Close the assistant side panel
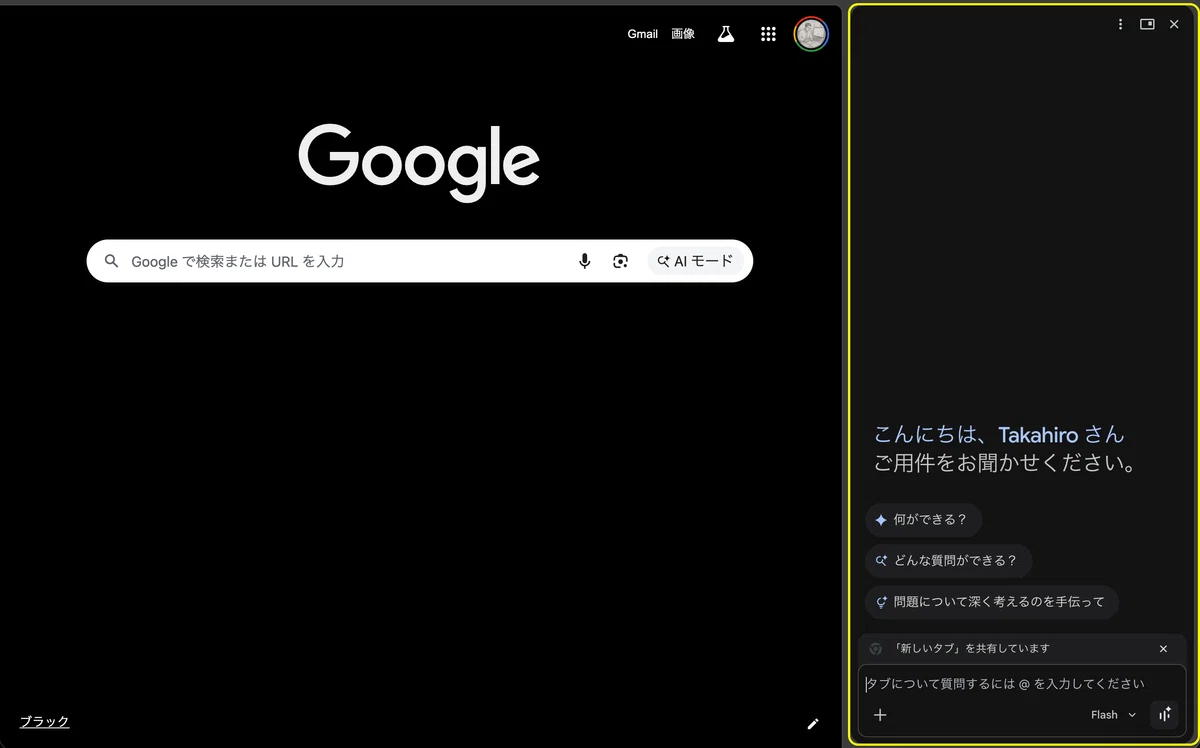Screen dimensions: 1200x748 [x=1174, y=24]
